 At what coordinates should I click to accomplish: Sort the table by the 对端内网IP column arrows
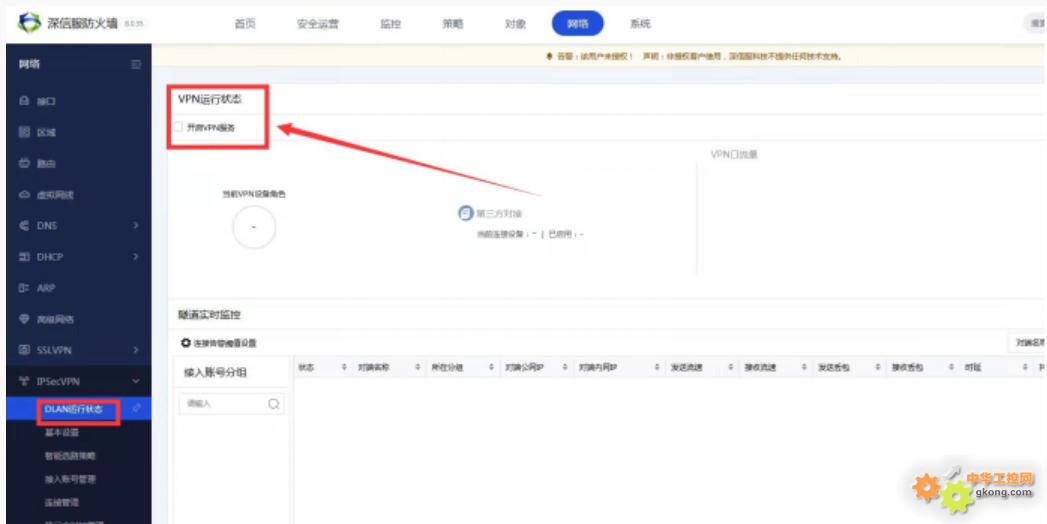(x=657, y=368)
